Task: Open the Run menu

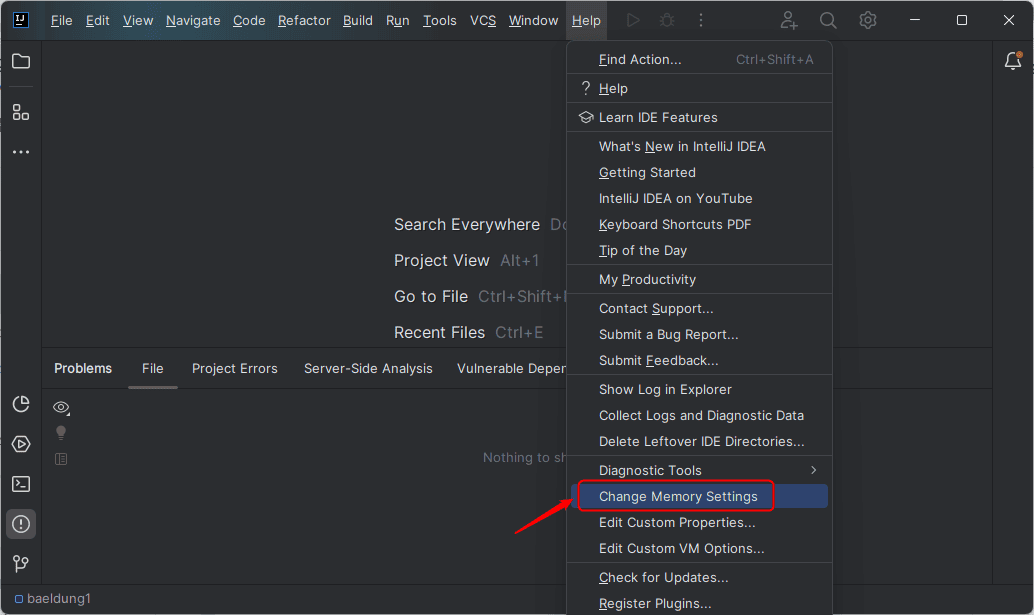Action: pos(398,20)
